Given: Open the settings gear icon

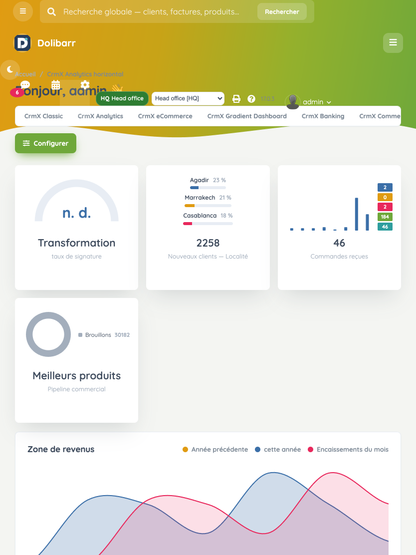Looking at the screenshot, I should [x=85, y=85].
